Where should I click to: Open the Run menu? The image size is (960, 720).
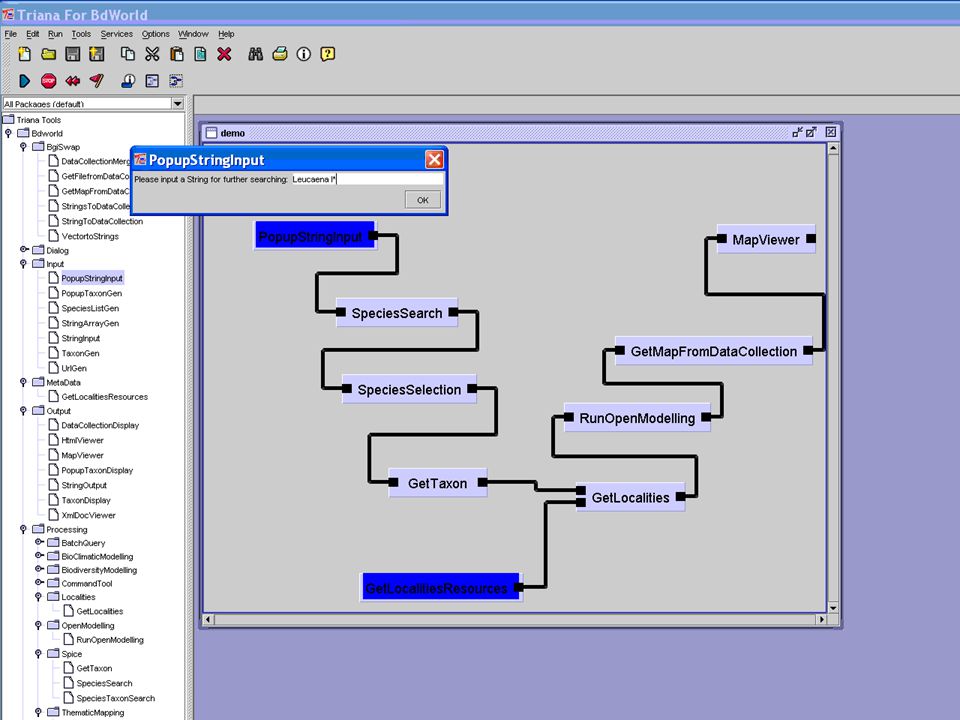click(x=55, y=34)
